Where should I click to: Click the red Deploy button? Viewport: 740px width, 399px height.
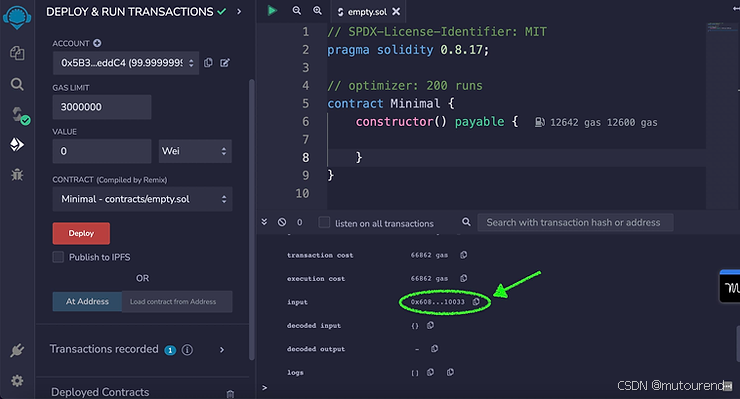click(81, 233)
